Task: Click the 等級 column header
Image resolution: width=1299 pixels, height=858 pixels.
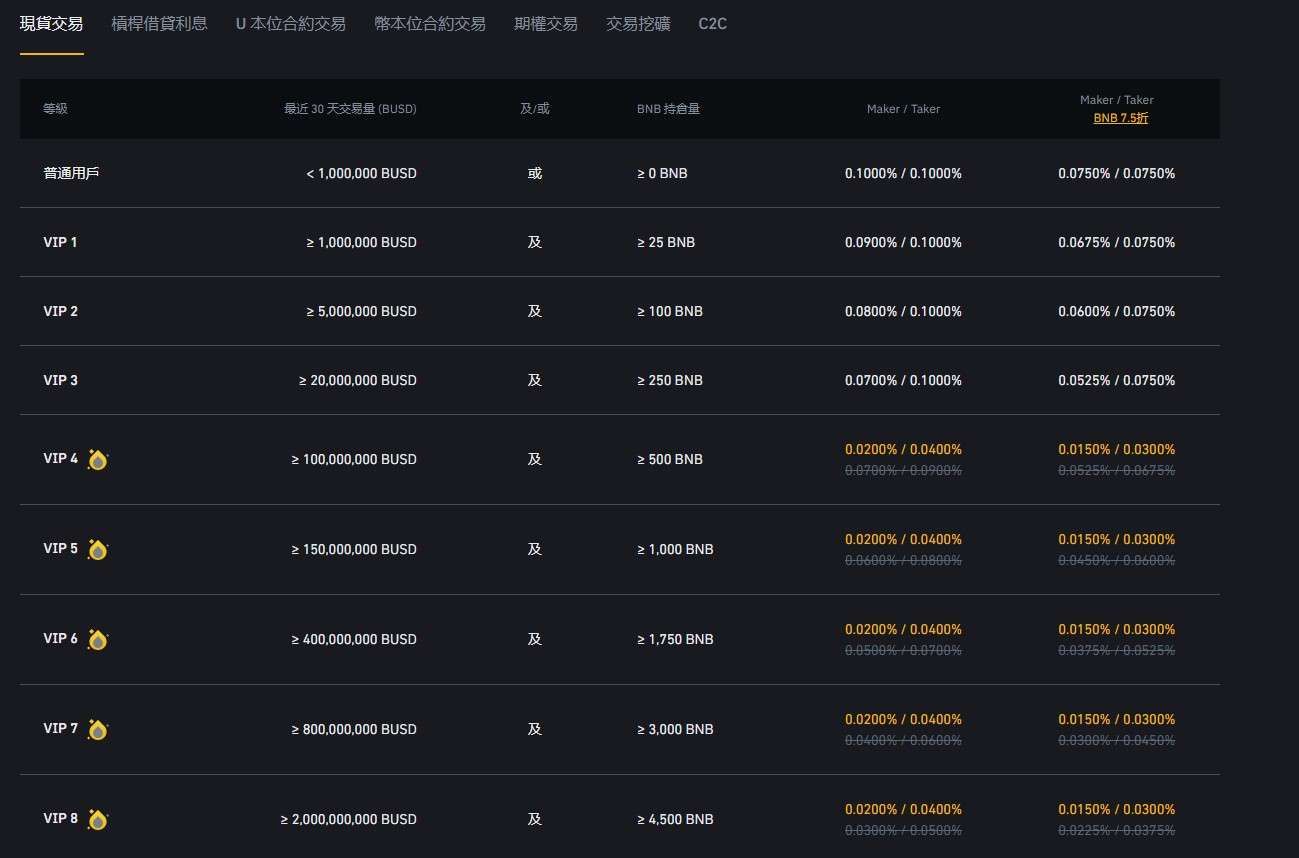Action: coord(55,109)
